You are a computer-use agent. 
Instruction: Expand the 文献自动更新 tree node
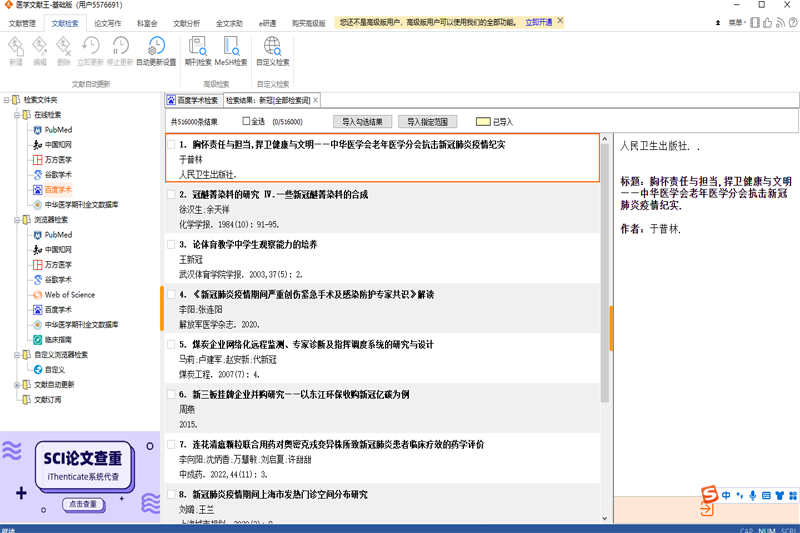click(16, 384)
